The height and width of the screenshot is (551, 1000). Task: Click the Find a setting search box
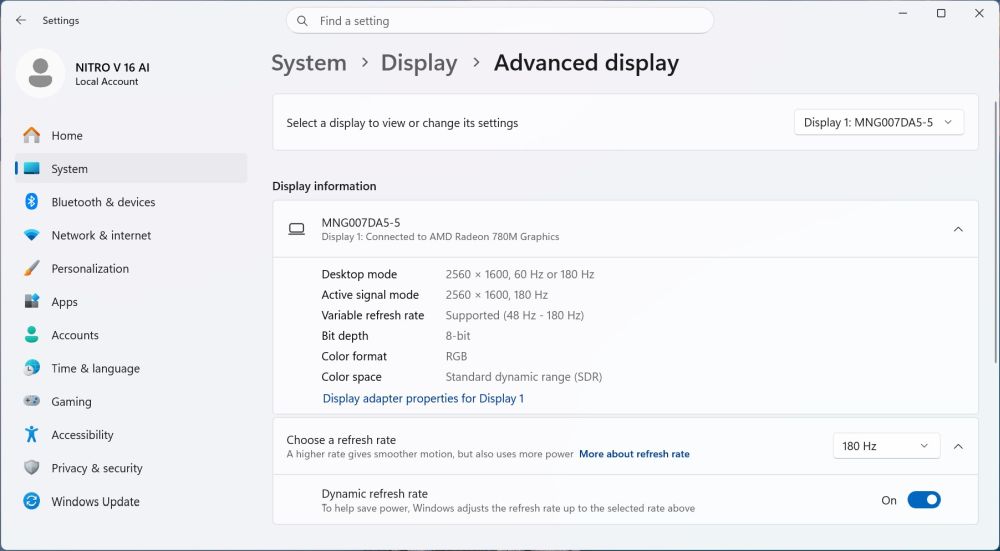(499, 21)
